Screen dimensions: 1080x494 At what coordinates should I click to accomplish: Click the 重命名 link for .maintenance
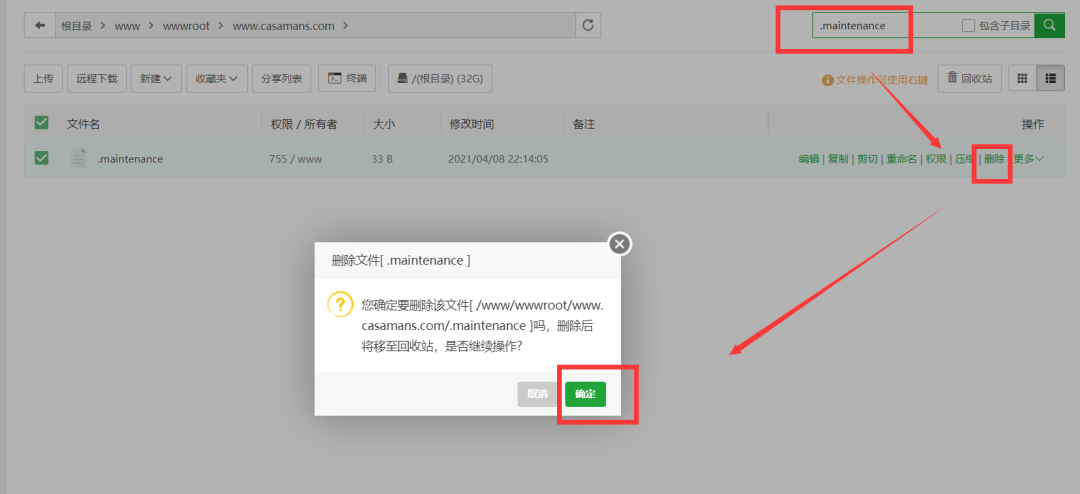click(x=902, y=158)
